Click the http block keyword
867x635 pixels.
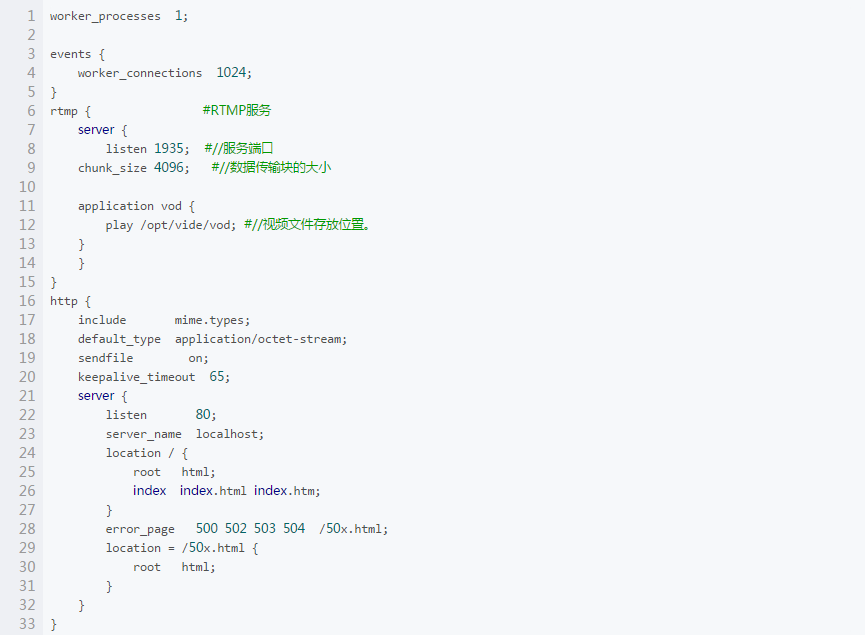coord(64,301)
